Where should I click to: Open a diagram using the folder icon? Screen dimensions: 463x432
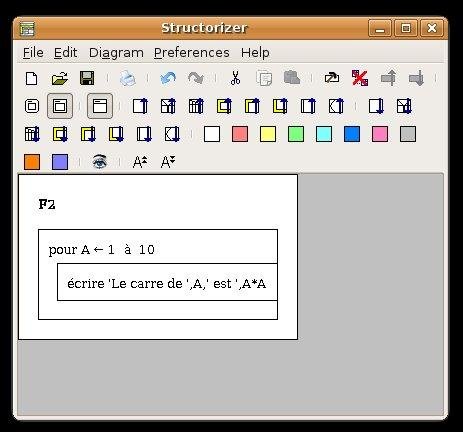pos(60,79)
